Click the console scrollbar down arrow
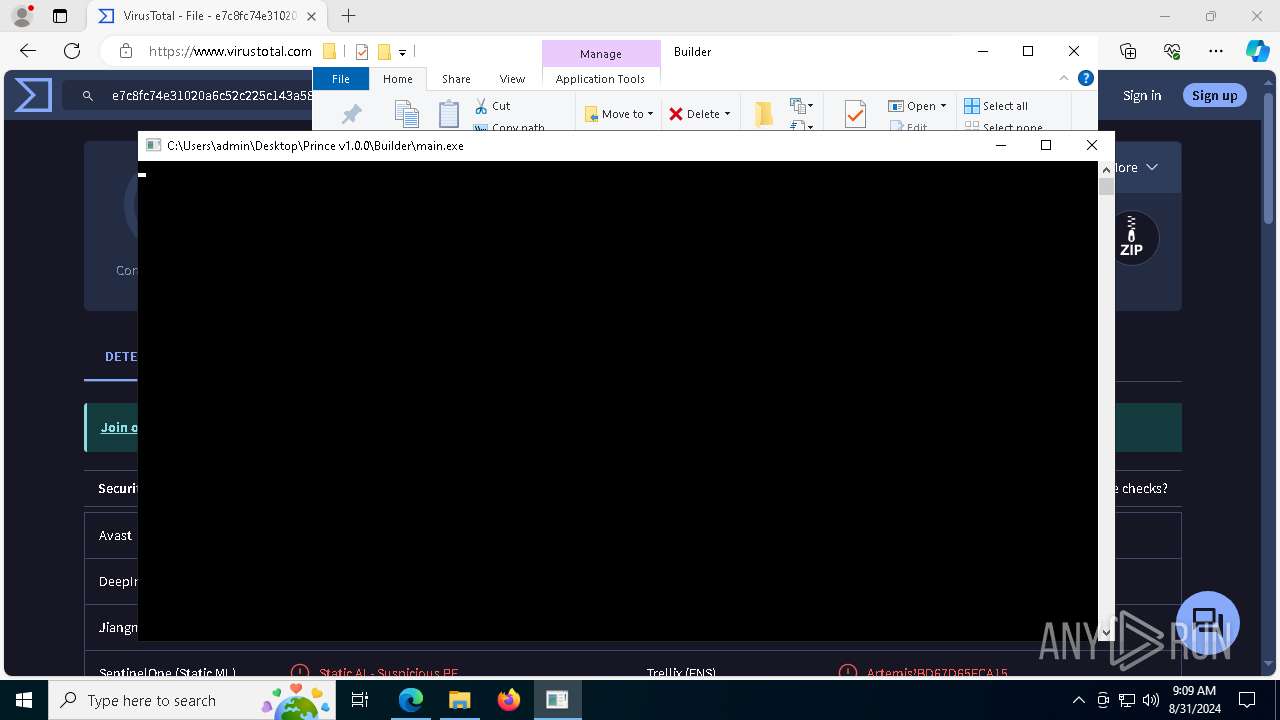1280x720 pixels. pos(1105,632)
